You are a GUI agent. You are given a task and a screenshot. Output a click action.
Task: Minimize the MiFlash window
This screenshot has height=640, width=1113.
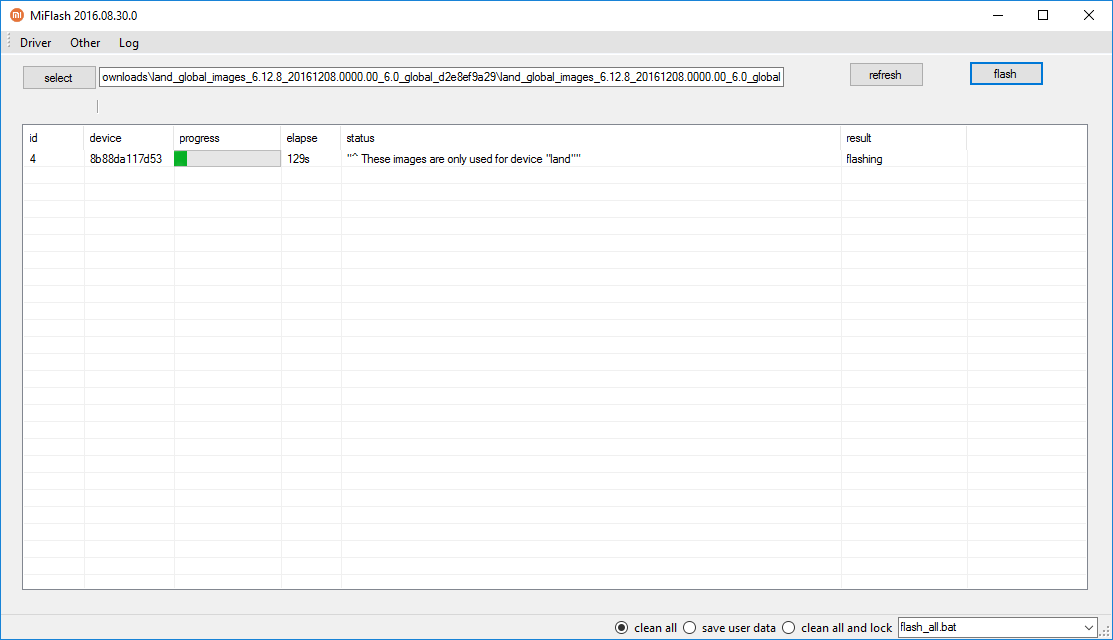tap(998, 15)
